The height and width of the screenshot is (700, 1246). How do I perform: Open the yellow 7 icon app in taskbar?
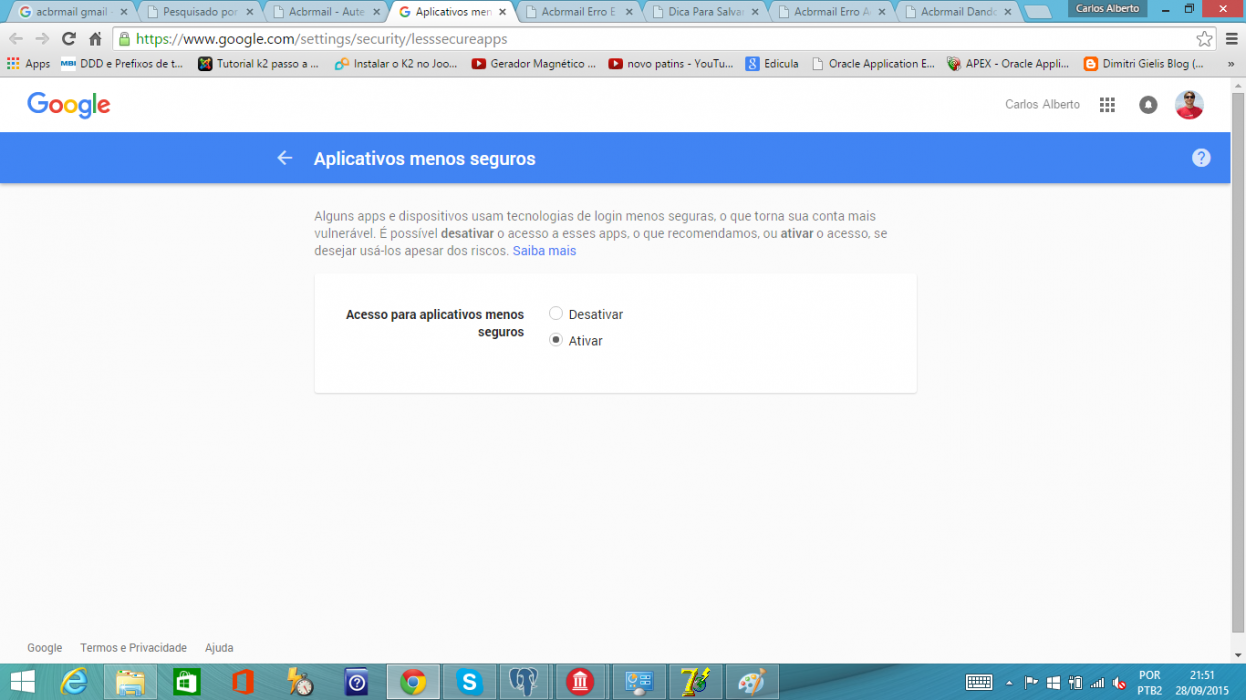pos(694,682)
